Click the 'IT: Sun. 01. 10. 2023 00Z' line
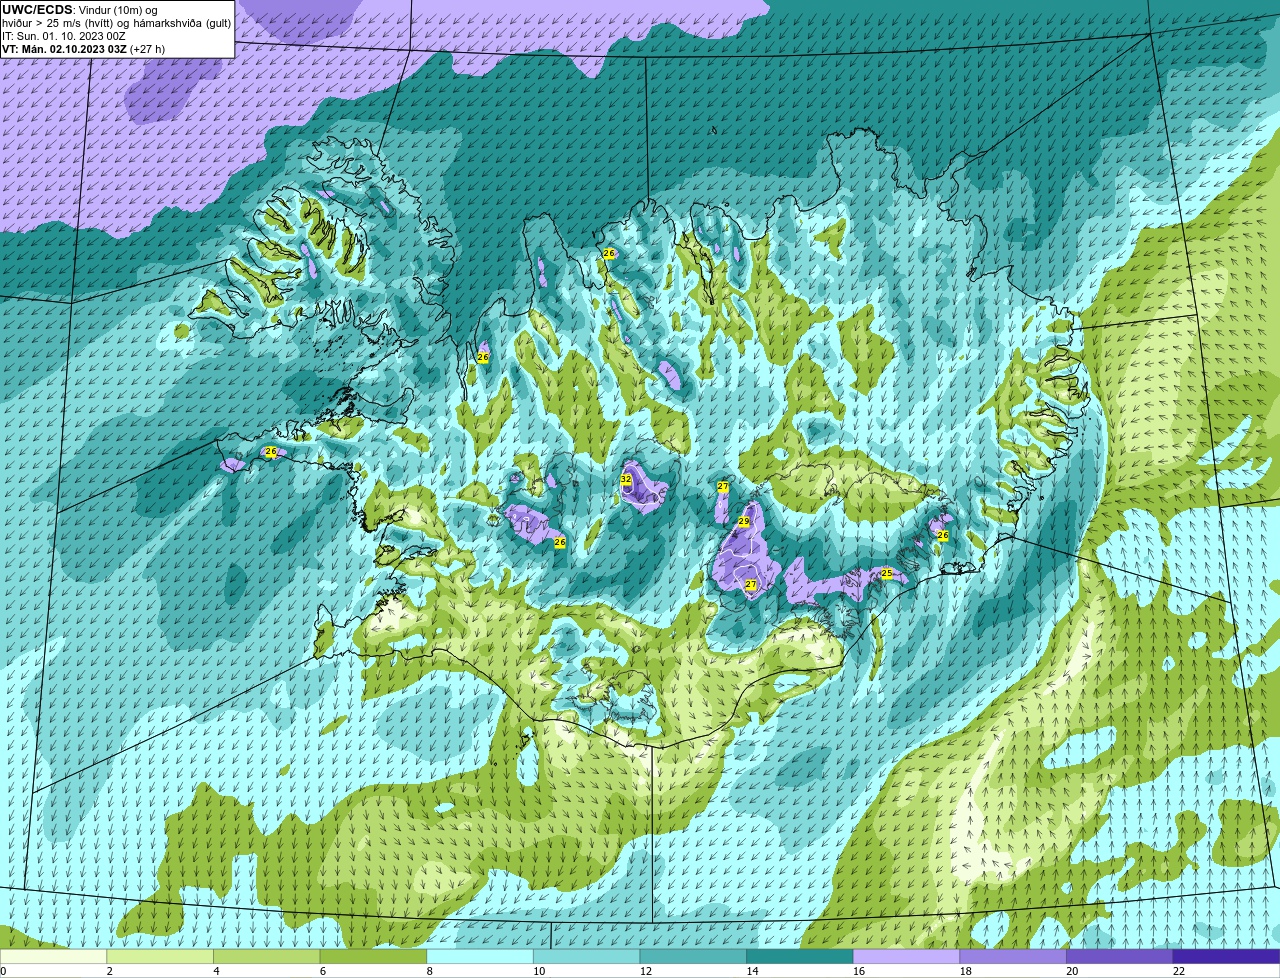Screen dimensions: 1280x978 [x=64, y=36]
